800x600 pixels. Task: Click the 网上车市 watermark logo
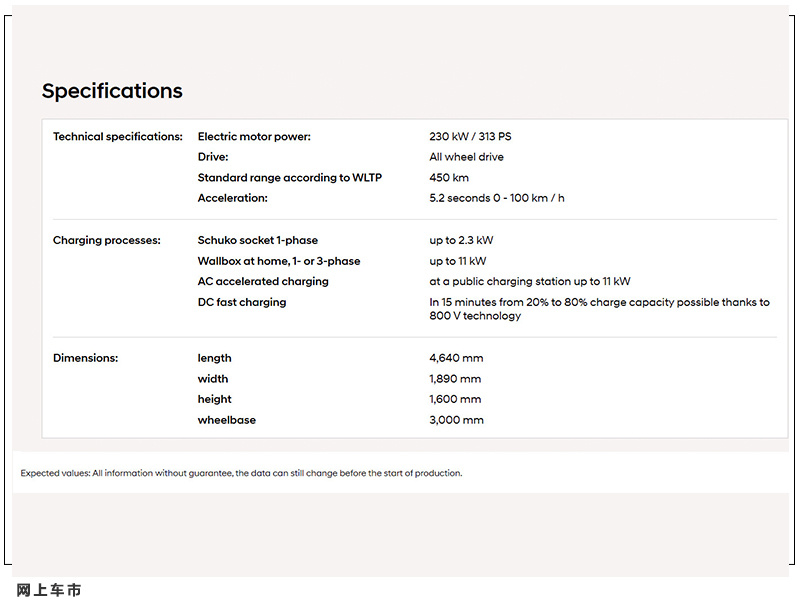49,590
